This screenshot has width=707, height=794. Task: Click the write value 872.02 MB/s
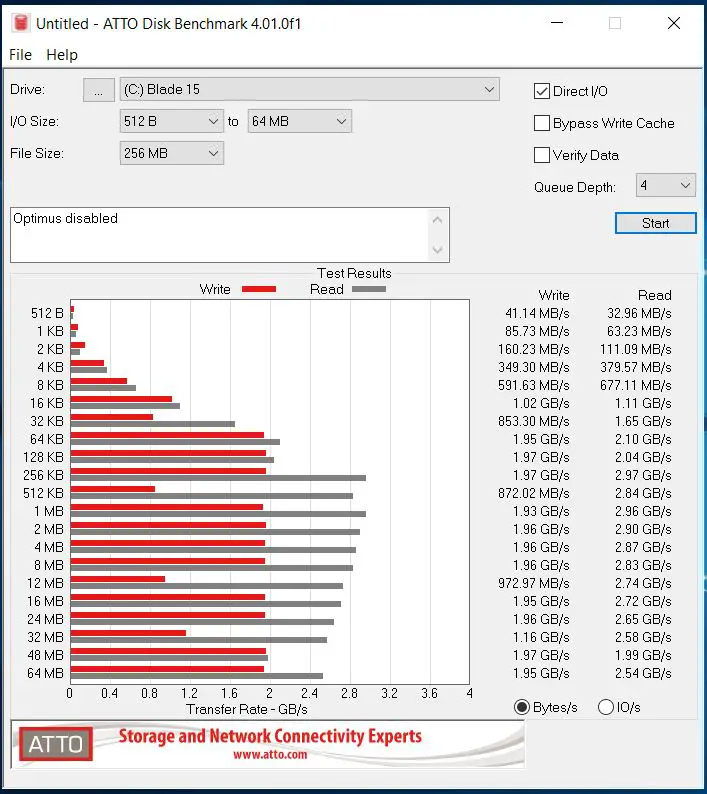tap(534, 493)
